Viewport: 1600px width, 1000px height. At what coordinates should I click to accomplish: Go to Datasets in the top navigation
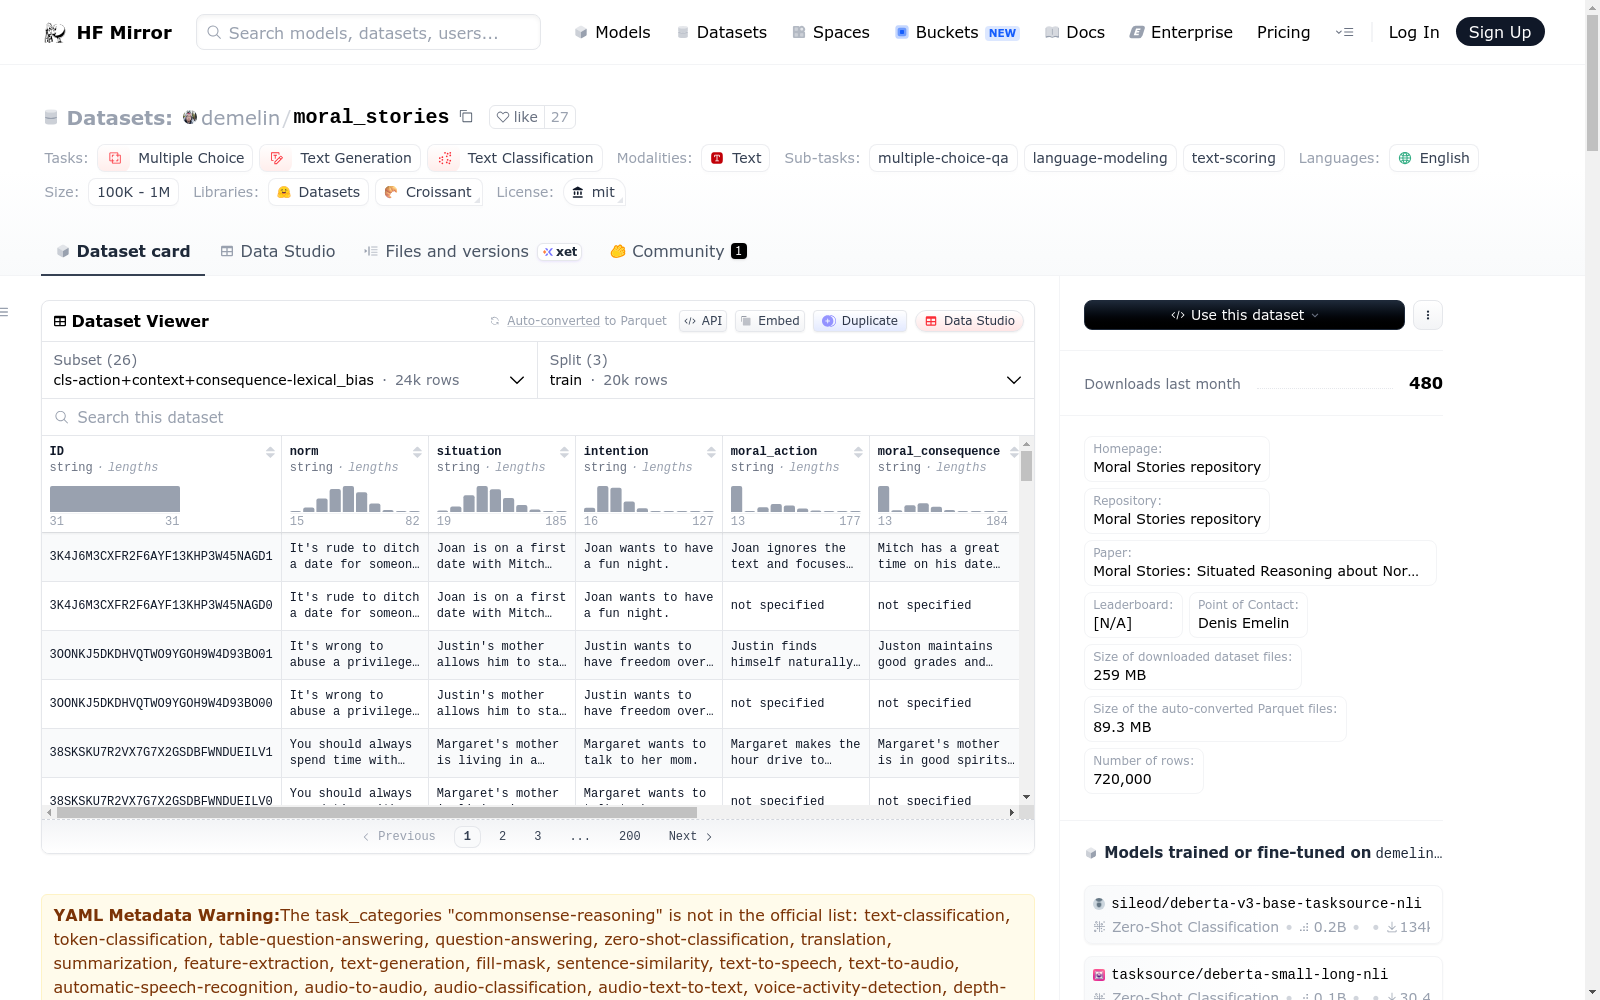(722, 32)
